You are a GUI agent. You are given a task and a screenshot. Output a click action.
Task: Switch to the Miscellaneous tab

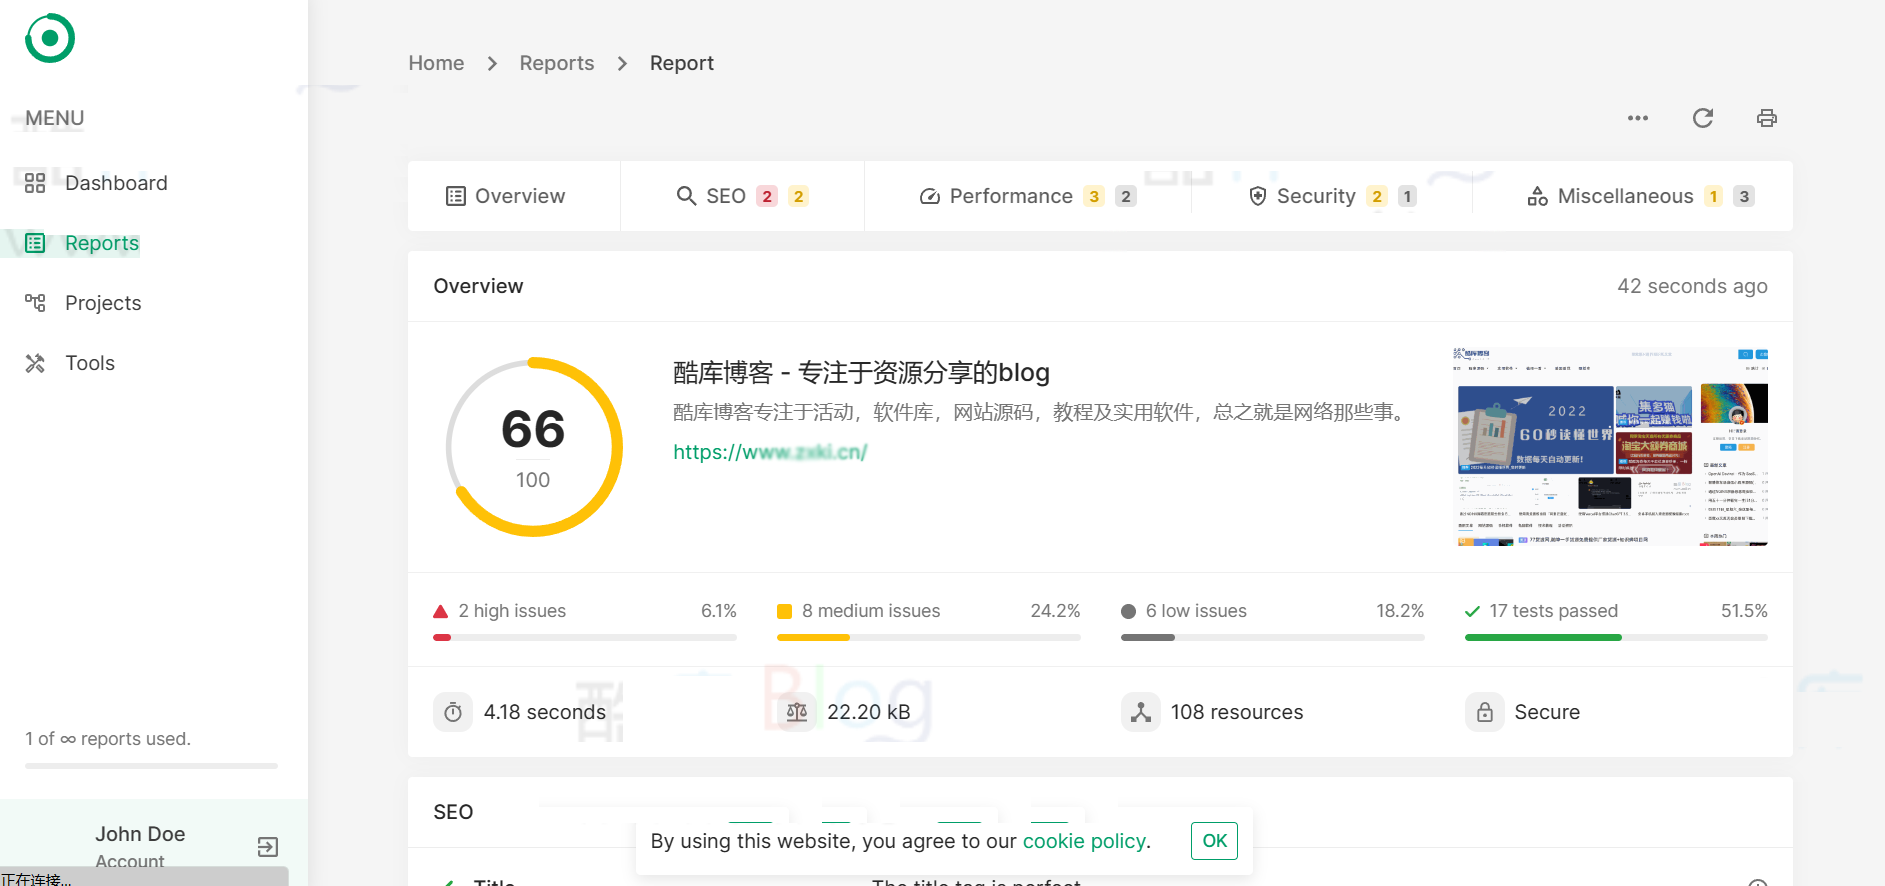coord(1641,196)
